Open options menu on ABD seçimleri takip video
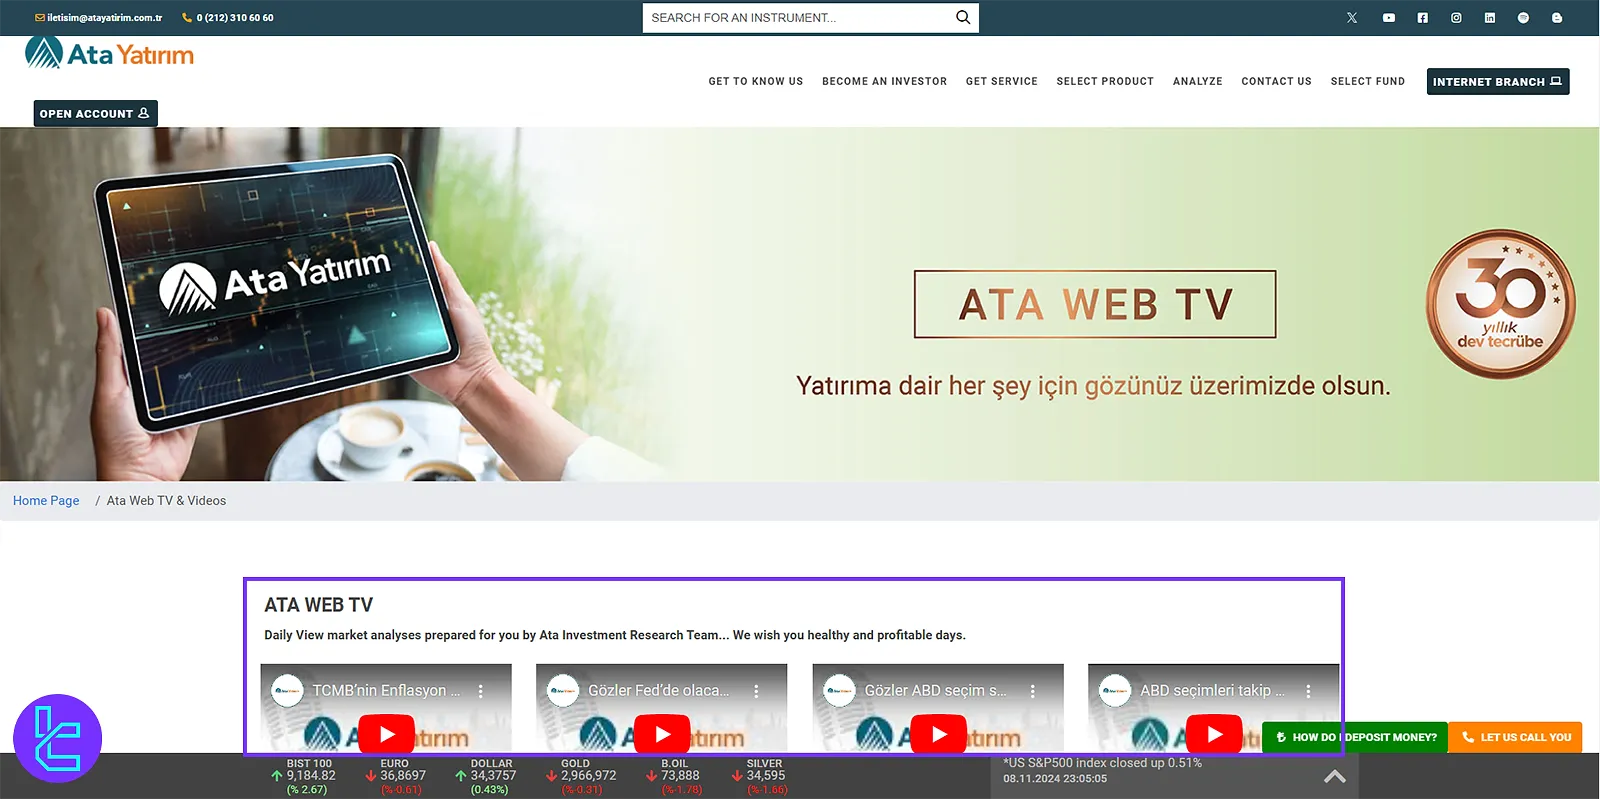 1308,691
